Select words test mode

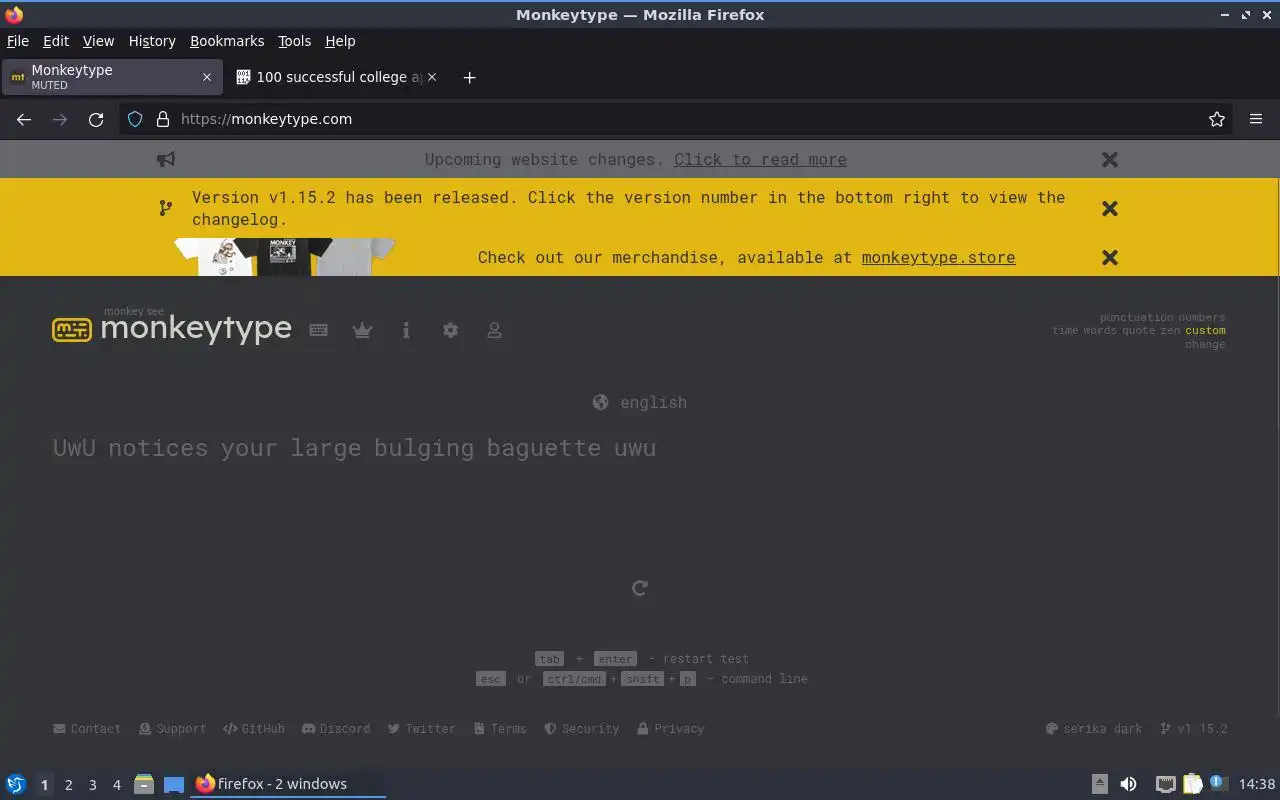(x=1100, y=330)
